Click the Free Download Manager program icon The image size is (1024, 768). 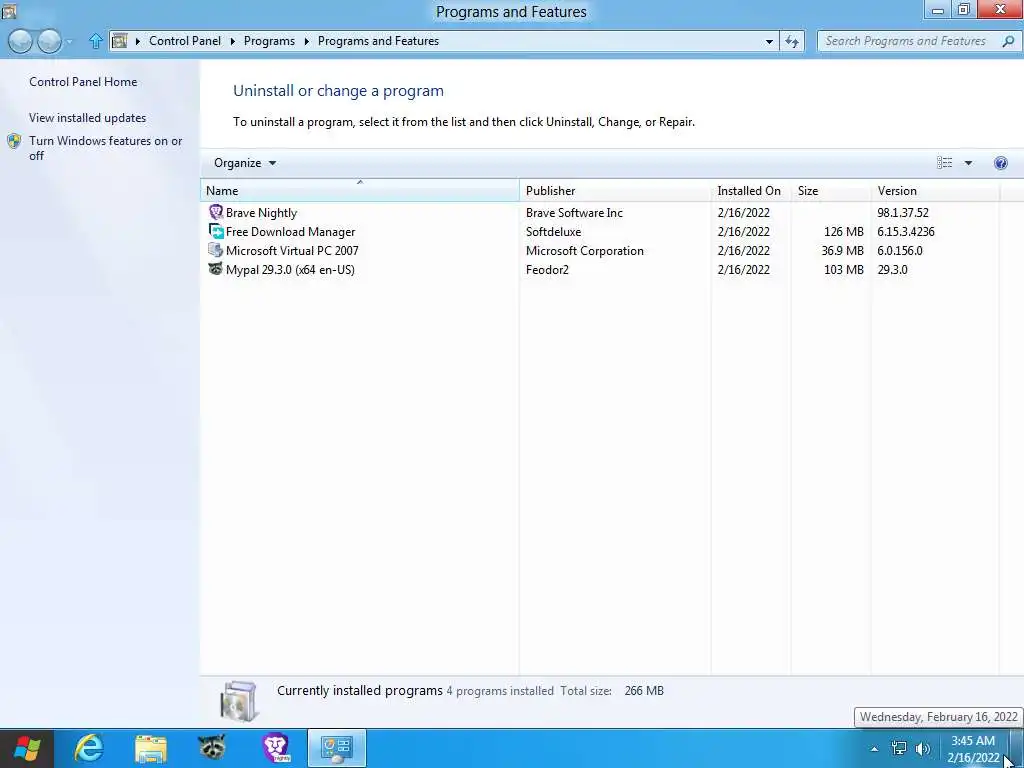coord(216,231)
